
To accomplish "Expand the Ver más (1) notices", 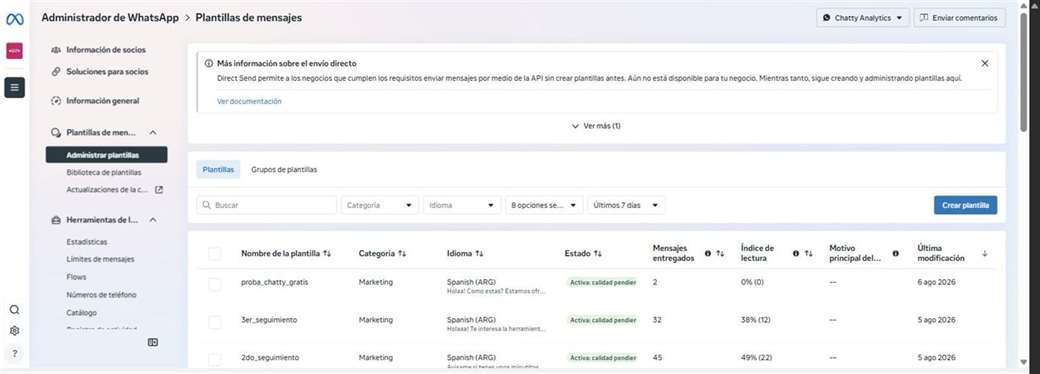I will pos(596,126).
